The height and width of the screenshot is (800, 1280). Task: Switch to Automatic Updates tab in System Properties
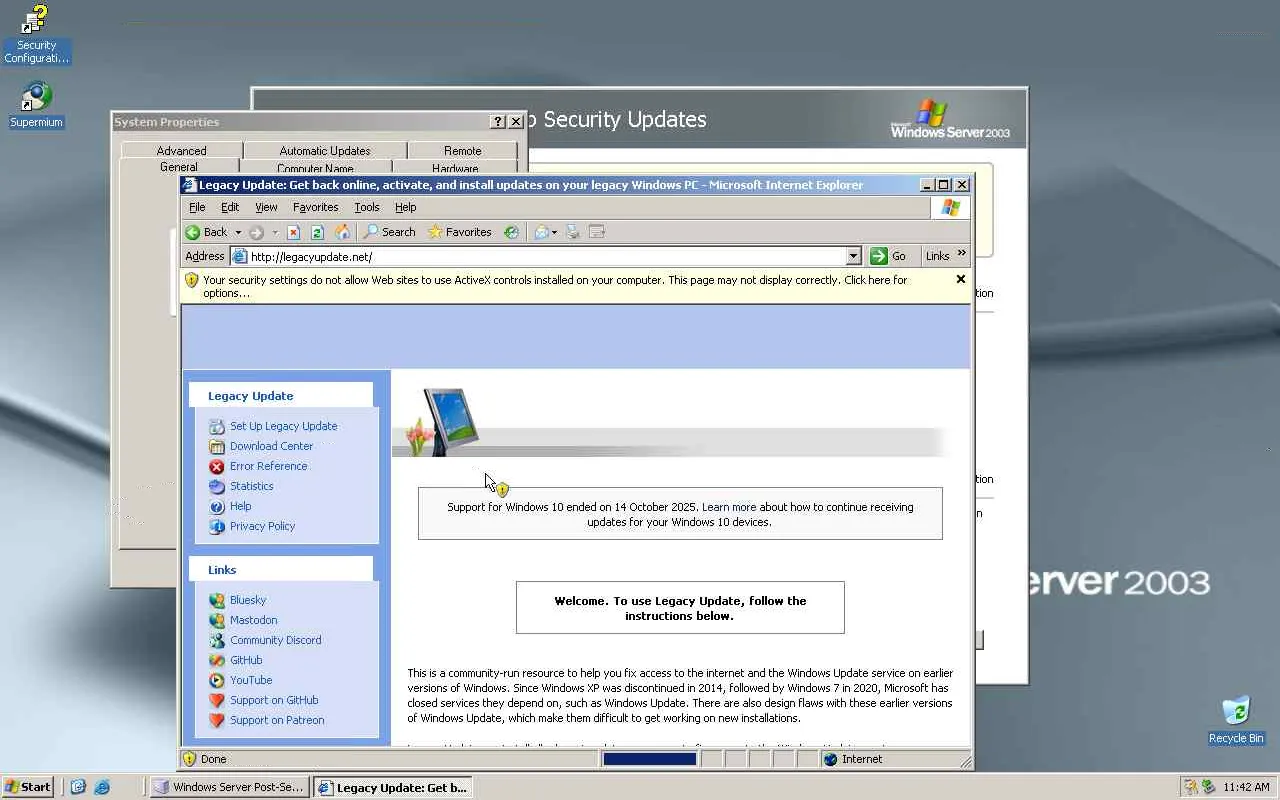(x=325, y=150)
